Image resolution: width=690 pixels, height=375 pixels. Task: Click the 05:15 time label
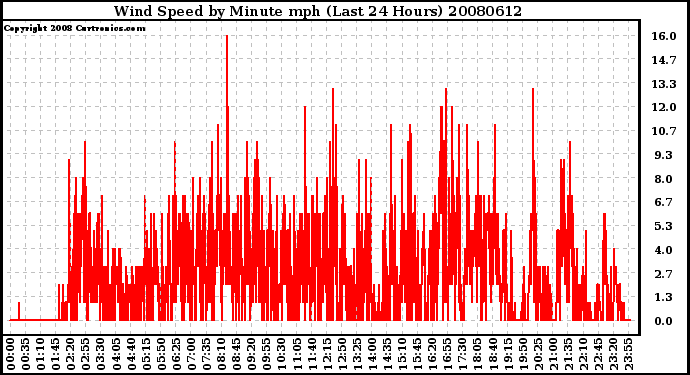[x=146, y=355]
